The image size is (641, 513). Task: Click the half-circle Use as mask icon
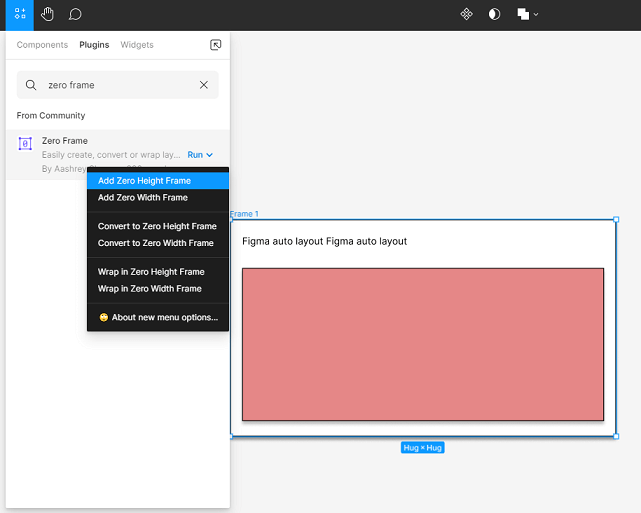494,14
